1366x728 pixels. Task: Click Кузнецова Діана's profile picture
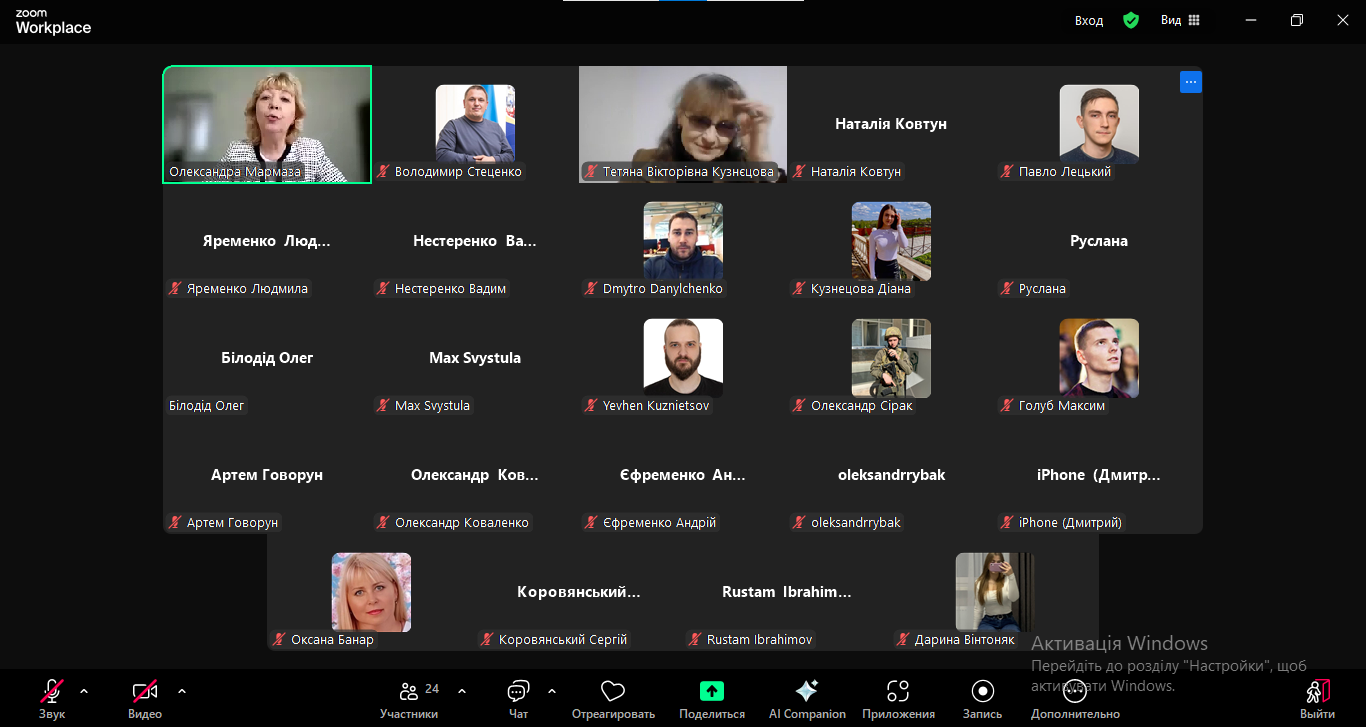click(x=891, y=241)
